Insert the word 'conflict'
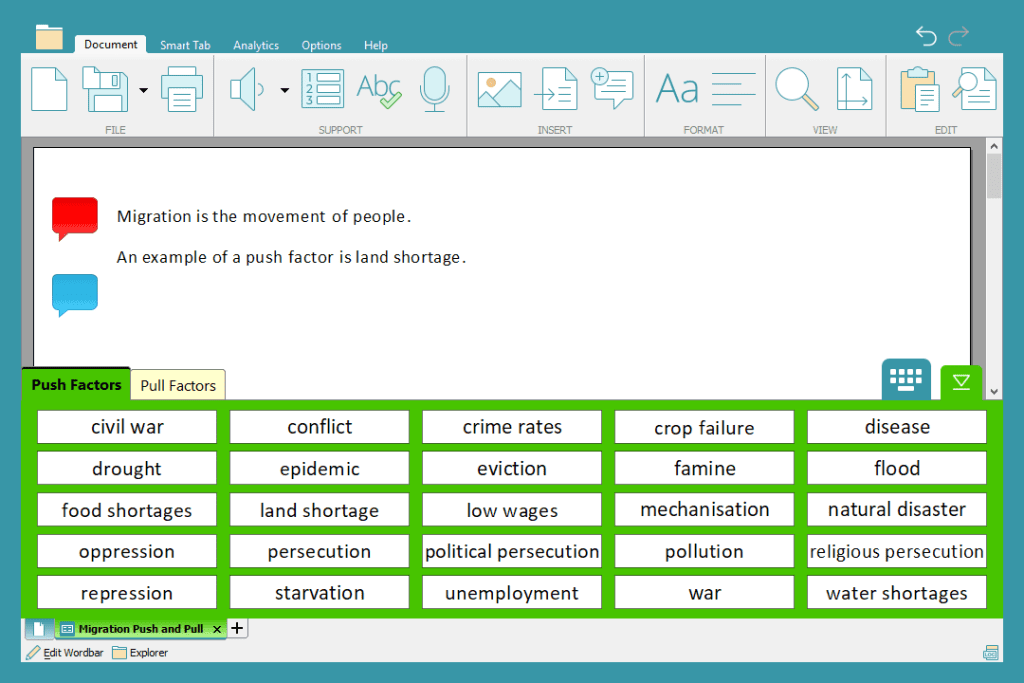The width and height of the screenshot is (1024, 683). point(319,427)
